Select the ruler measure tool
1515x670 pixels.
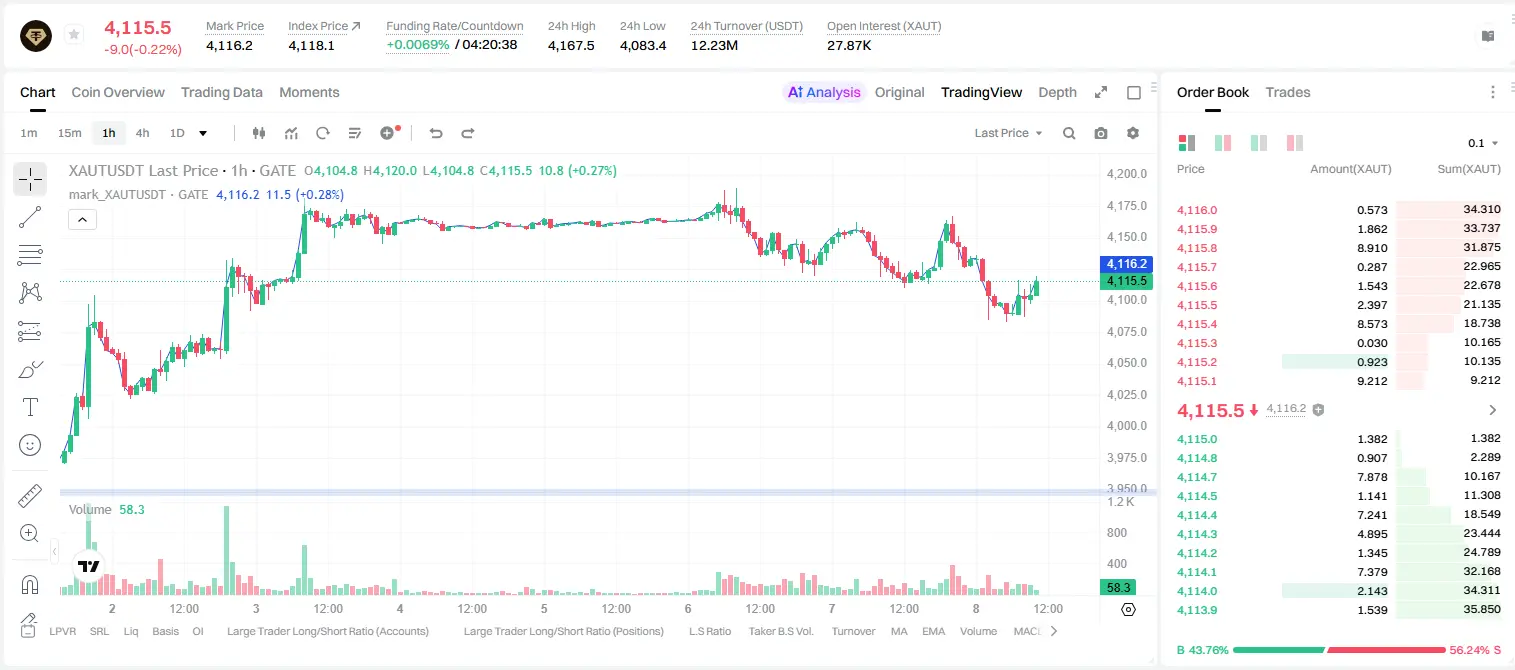30,495
